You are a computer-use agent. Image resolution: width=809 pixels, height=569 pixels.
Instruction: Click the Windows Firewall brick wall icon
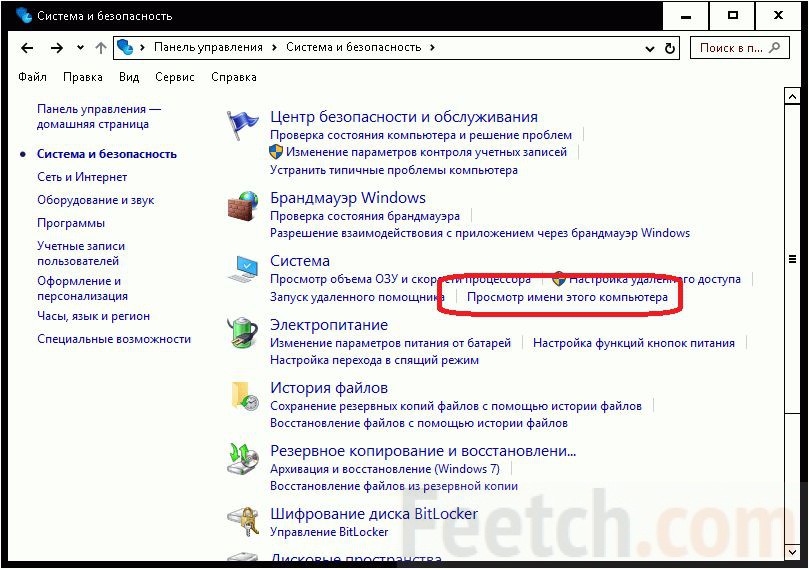[x=242, y=206]
